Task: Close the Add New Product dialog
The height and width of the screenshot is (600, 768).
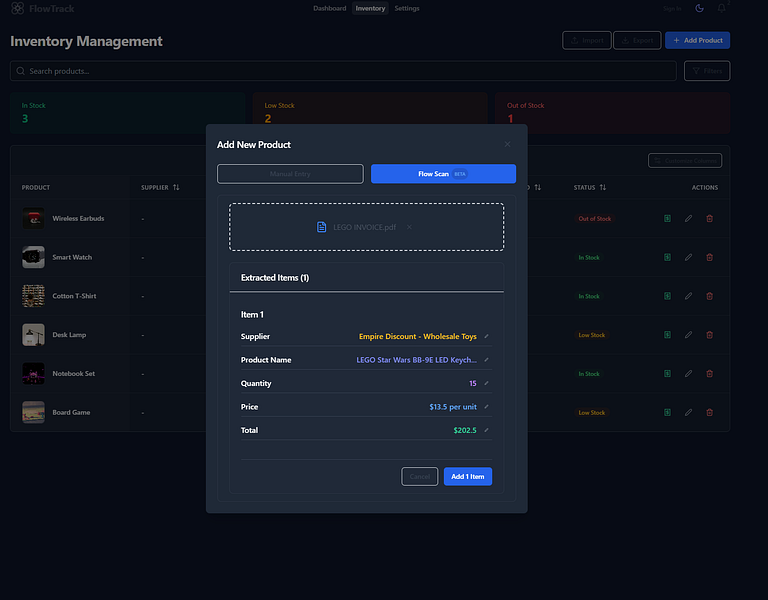Action: [x=507, y=144]
